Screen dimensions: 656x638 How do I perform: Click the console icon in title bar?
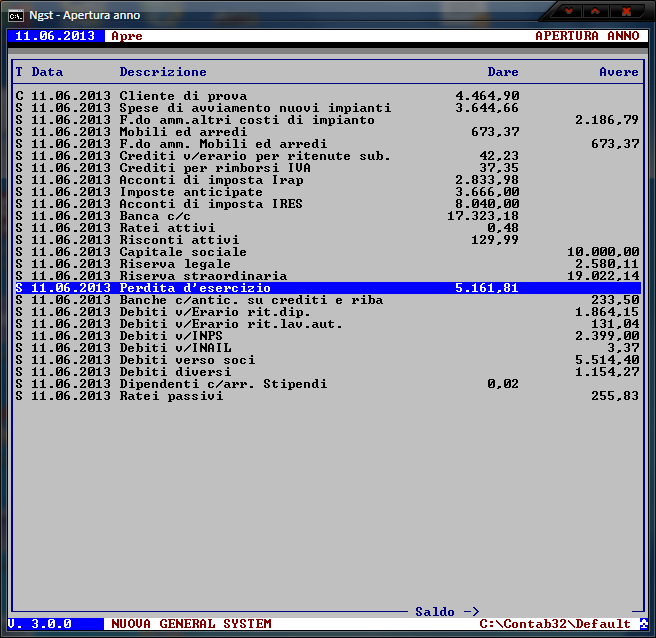point(16,15)
